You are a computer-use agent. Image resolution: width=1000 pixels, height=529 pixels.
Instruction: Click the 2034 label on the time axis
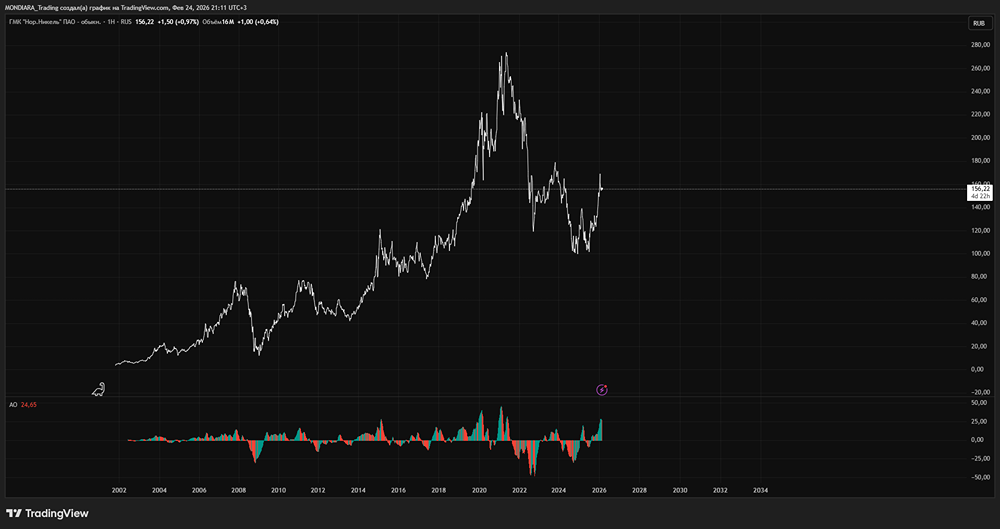pos(760,491)
